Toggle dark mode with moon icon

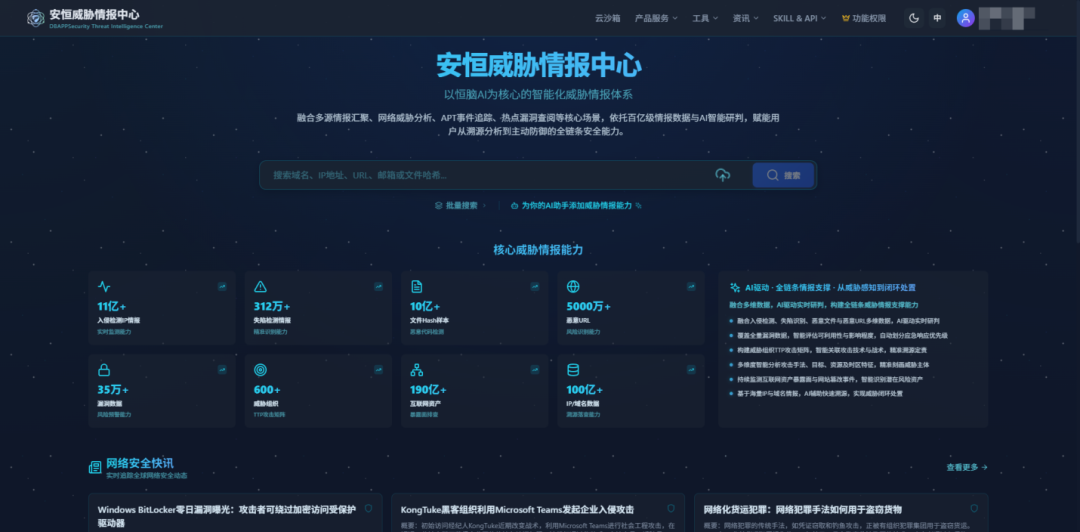[x=914, y=19]
